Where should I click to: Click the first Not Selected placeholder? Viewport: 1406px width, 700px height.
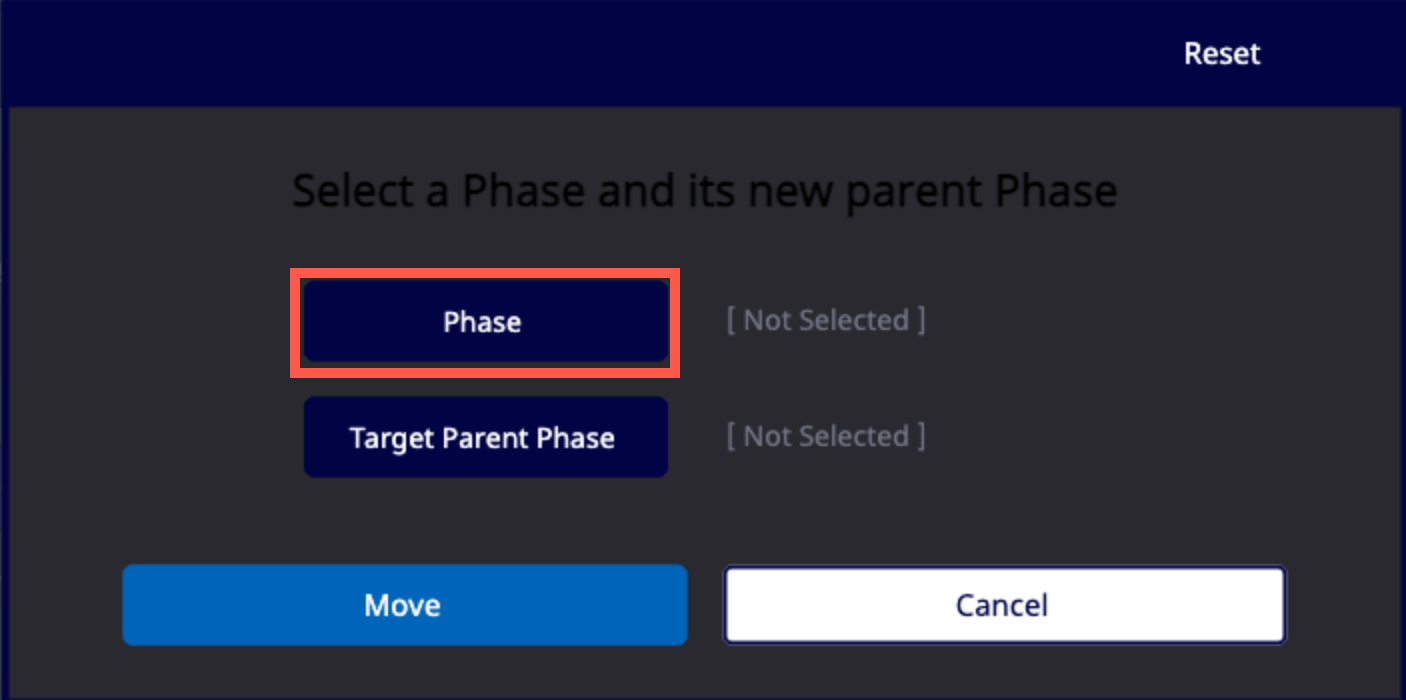[826, 321]
